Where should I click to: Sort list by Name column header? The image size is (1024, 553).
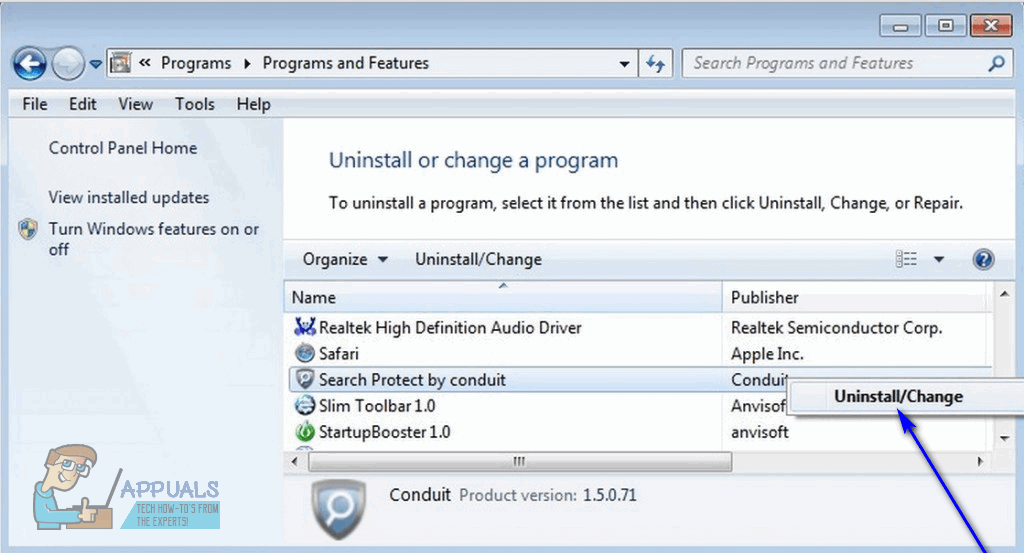click(x=503, y=297)
